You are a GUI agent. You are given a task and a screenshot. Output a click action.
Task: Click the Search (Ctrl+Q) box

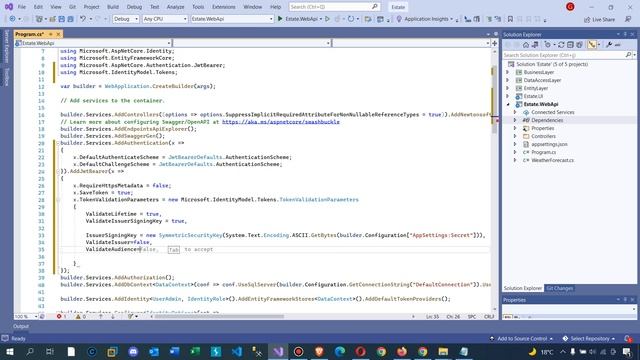coord(334,7)
